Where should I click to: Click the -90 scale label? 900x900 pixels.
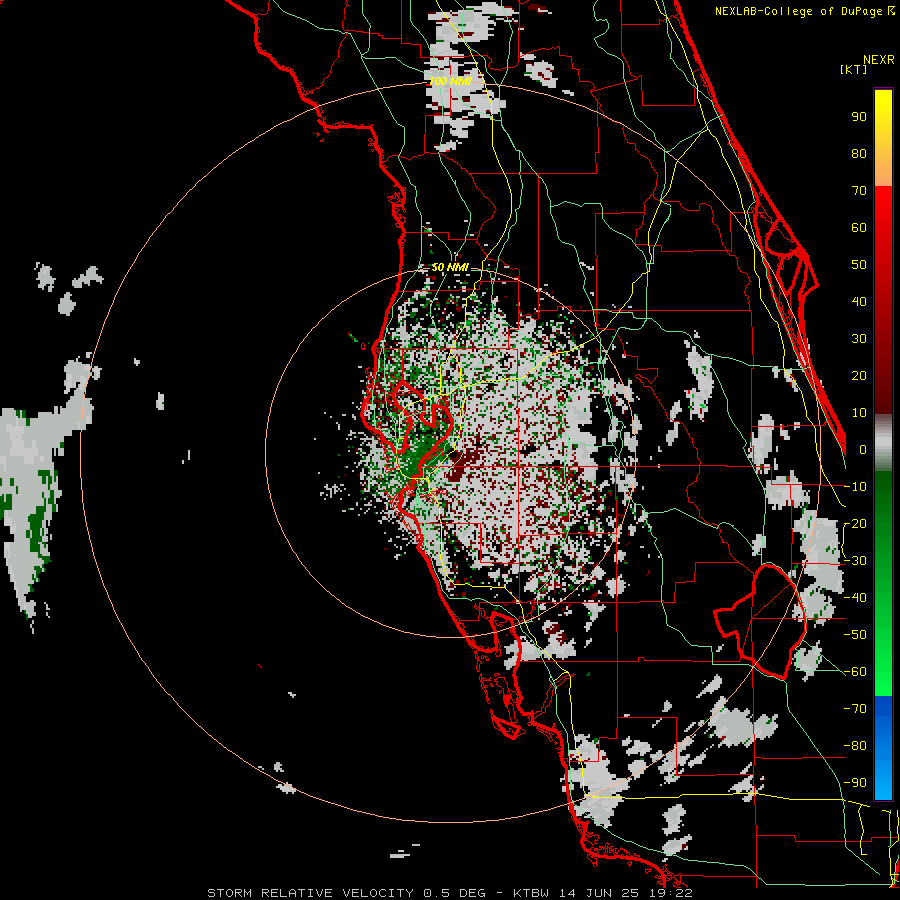pyautogui.click(x=855, y=783)
